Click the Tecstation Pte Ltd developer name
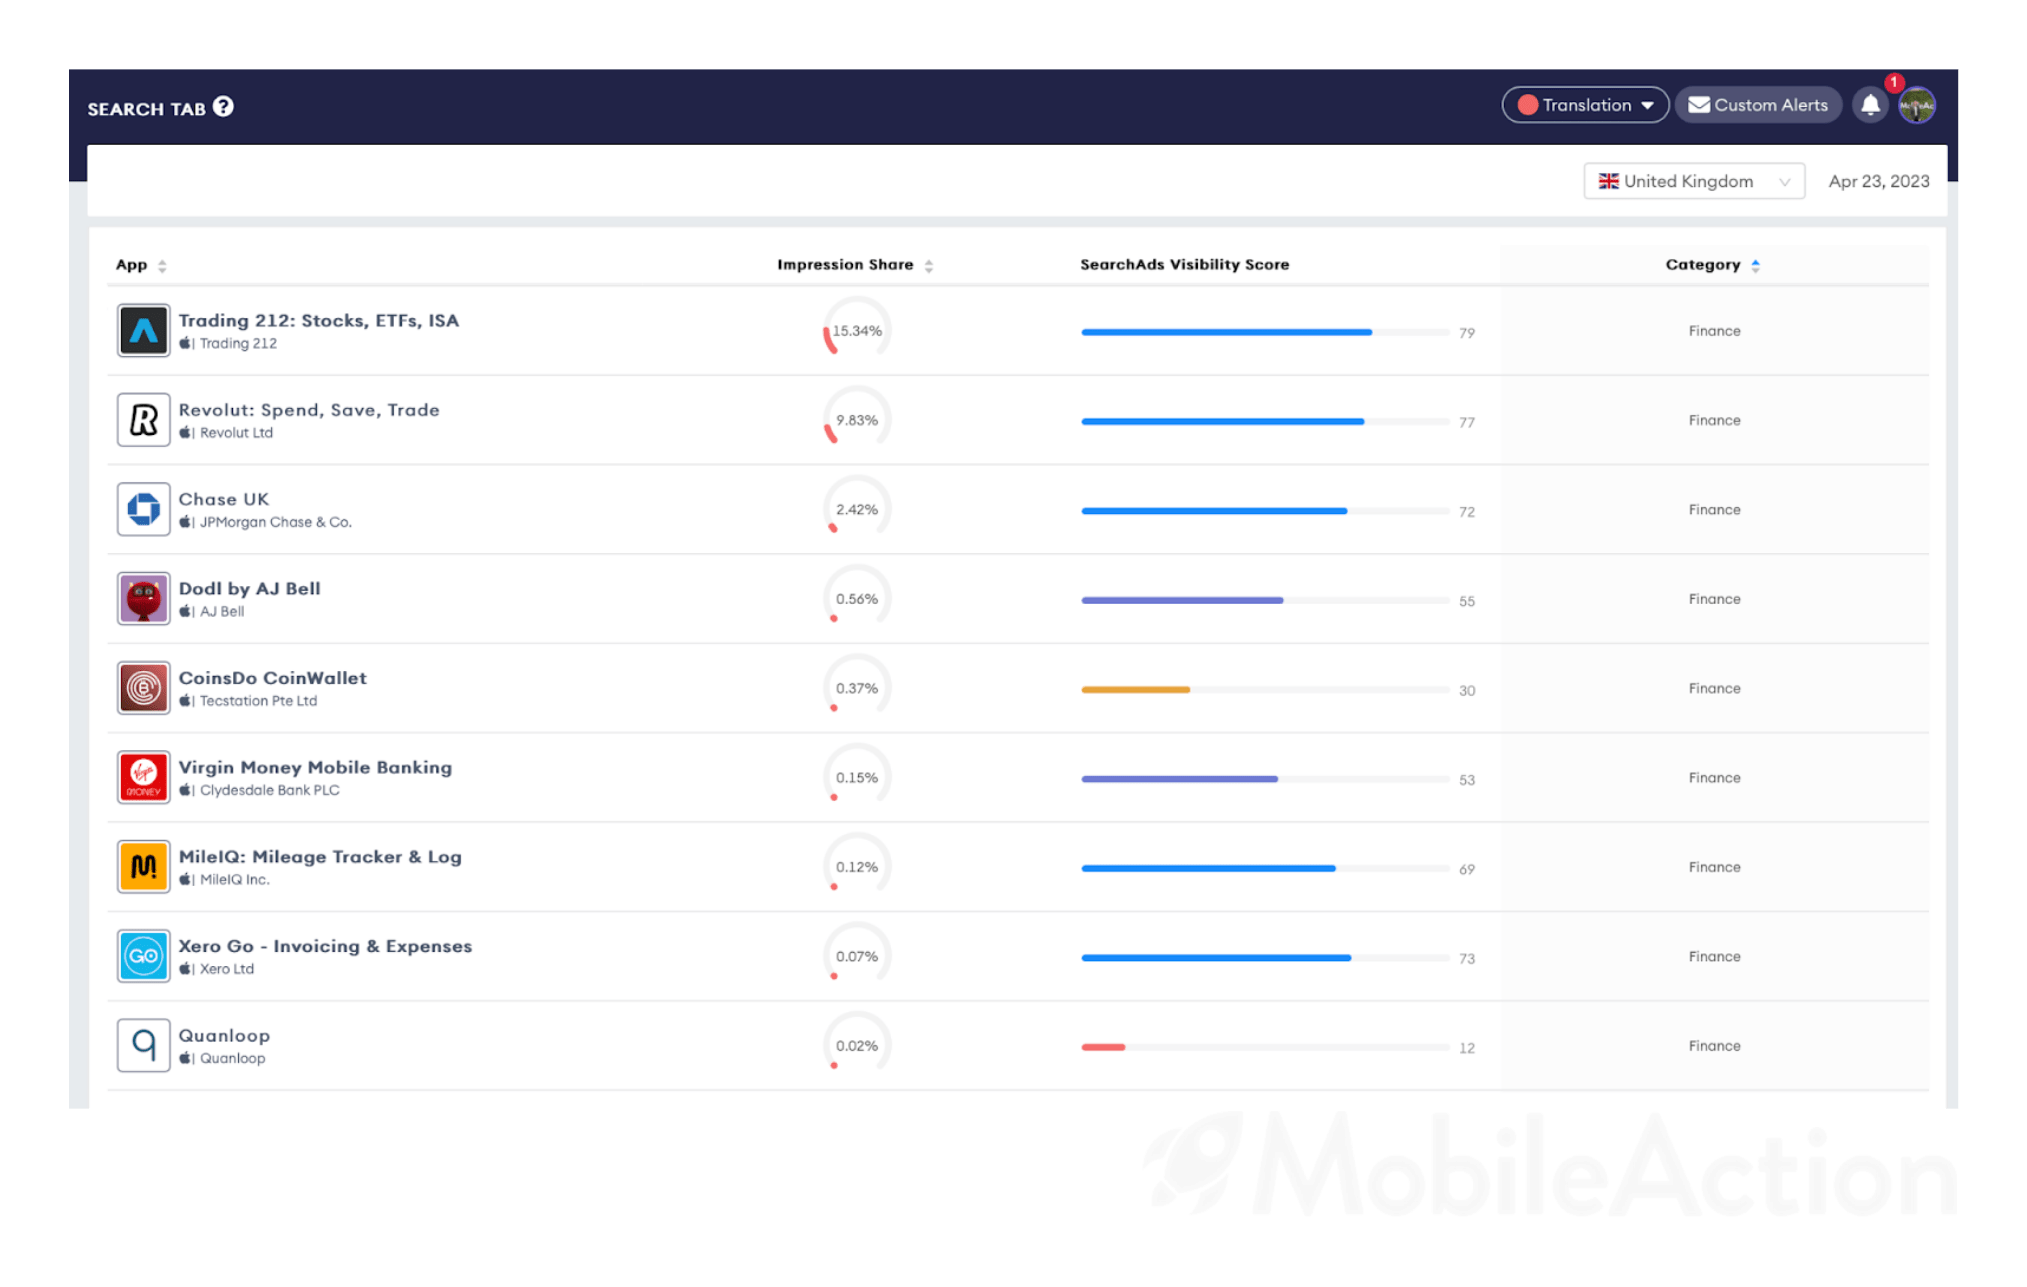The width and height of the screenshot is (2027, 1287). pyautogui.click(x=258, y=701)
